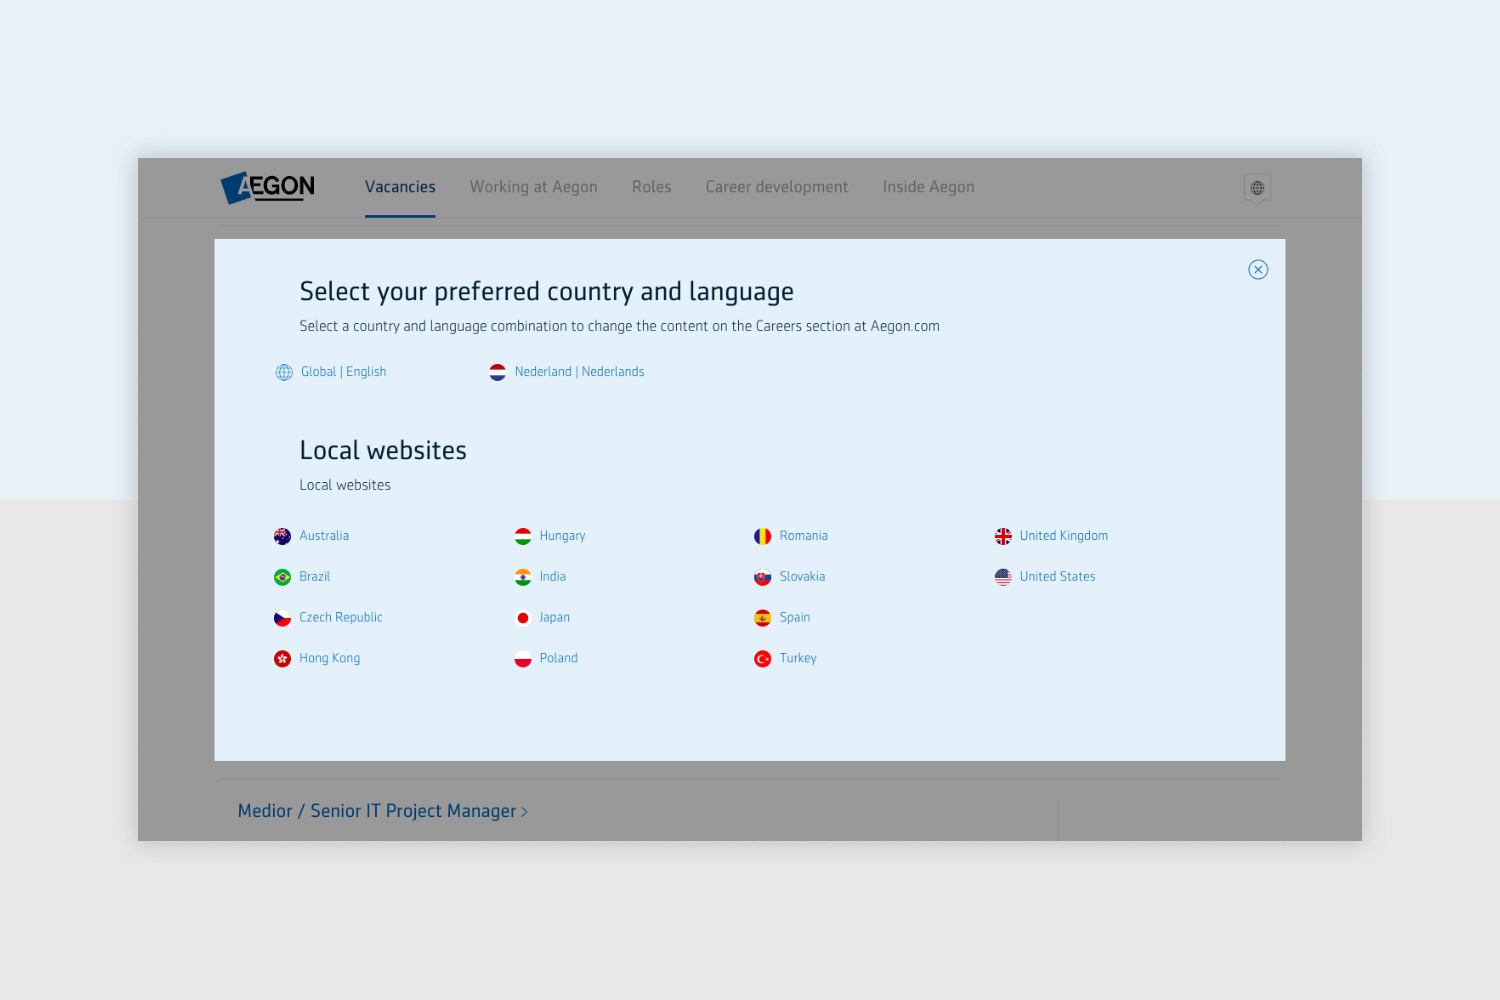Choose the Japan text link
The height and width of the screenshot is (1000, 1500).
coord(555,618)
